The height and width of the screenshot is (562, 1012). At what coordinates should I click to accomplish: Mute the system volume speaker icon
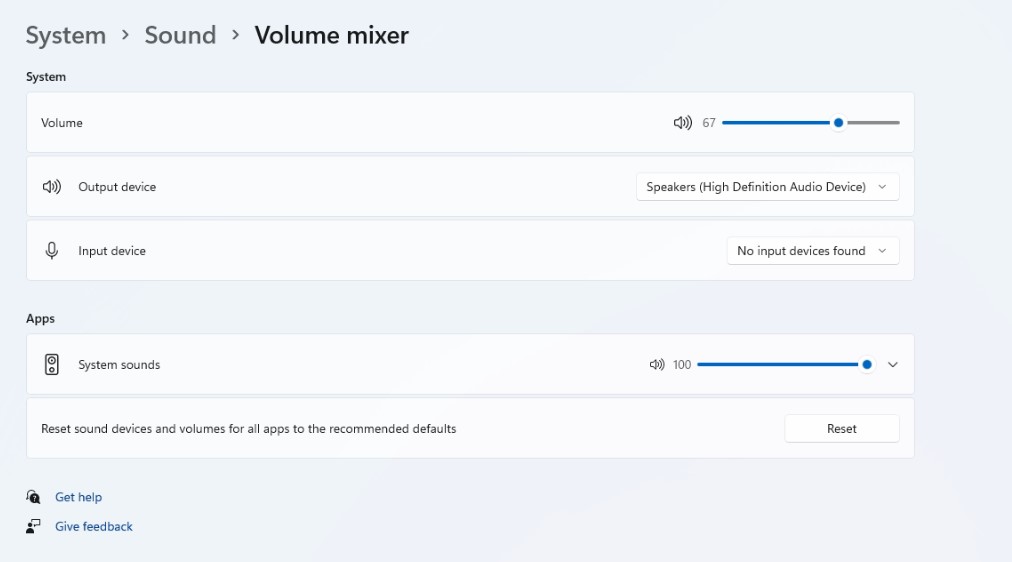pos(682,123)
